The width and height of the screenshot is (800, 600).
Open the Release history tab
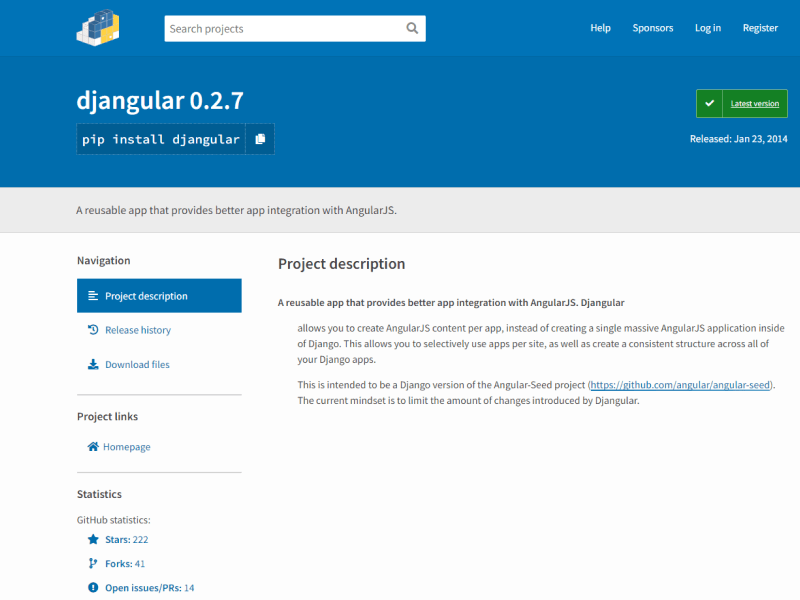138,330
